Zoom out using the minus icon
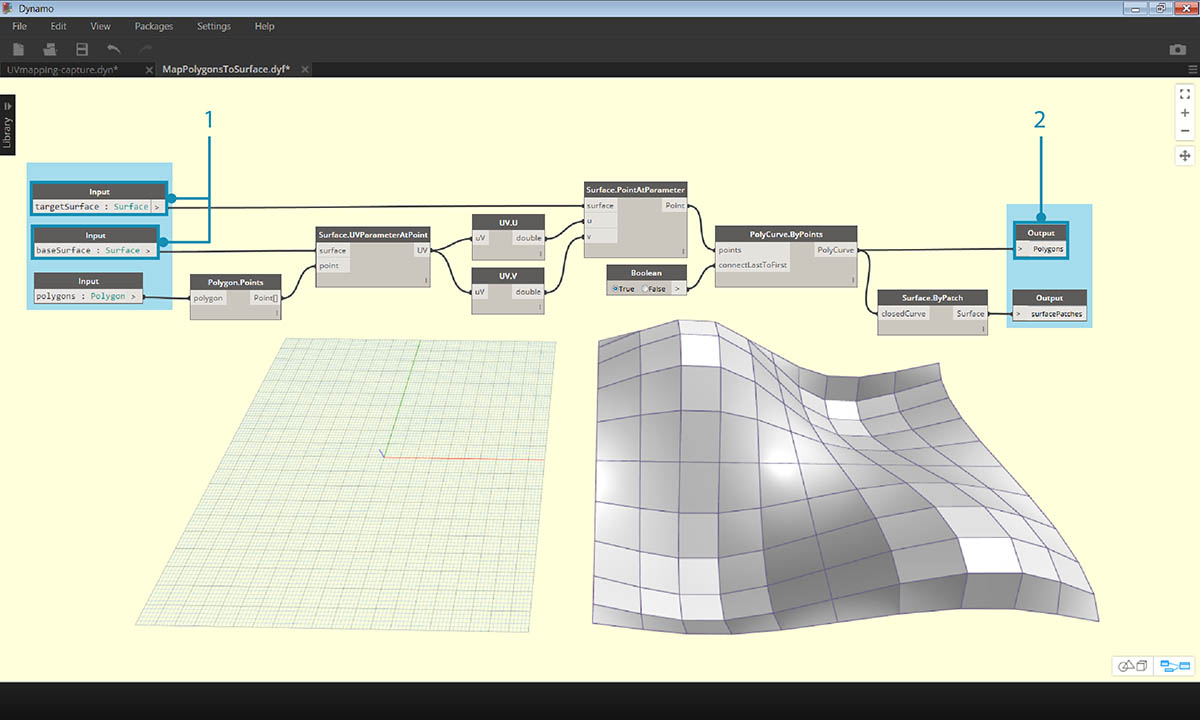This screenshot has width=1200, height=720. point(1185,131)
